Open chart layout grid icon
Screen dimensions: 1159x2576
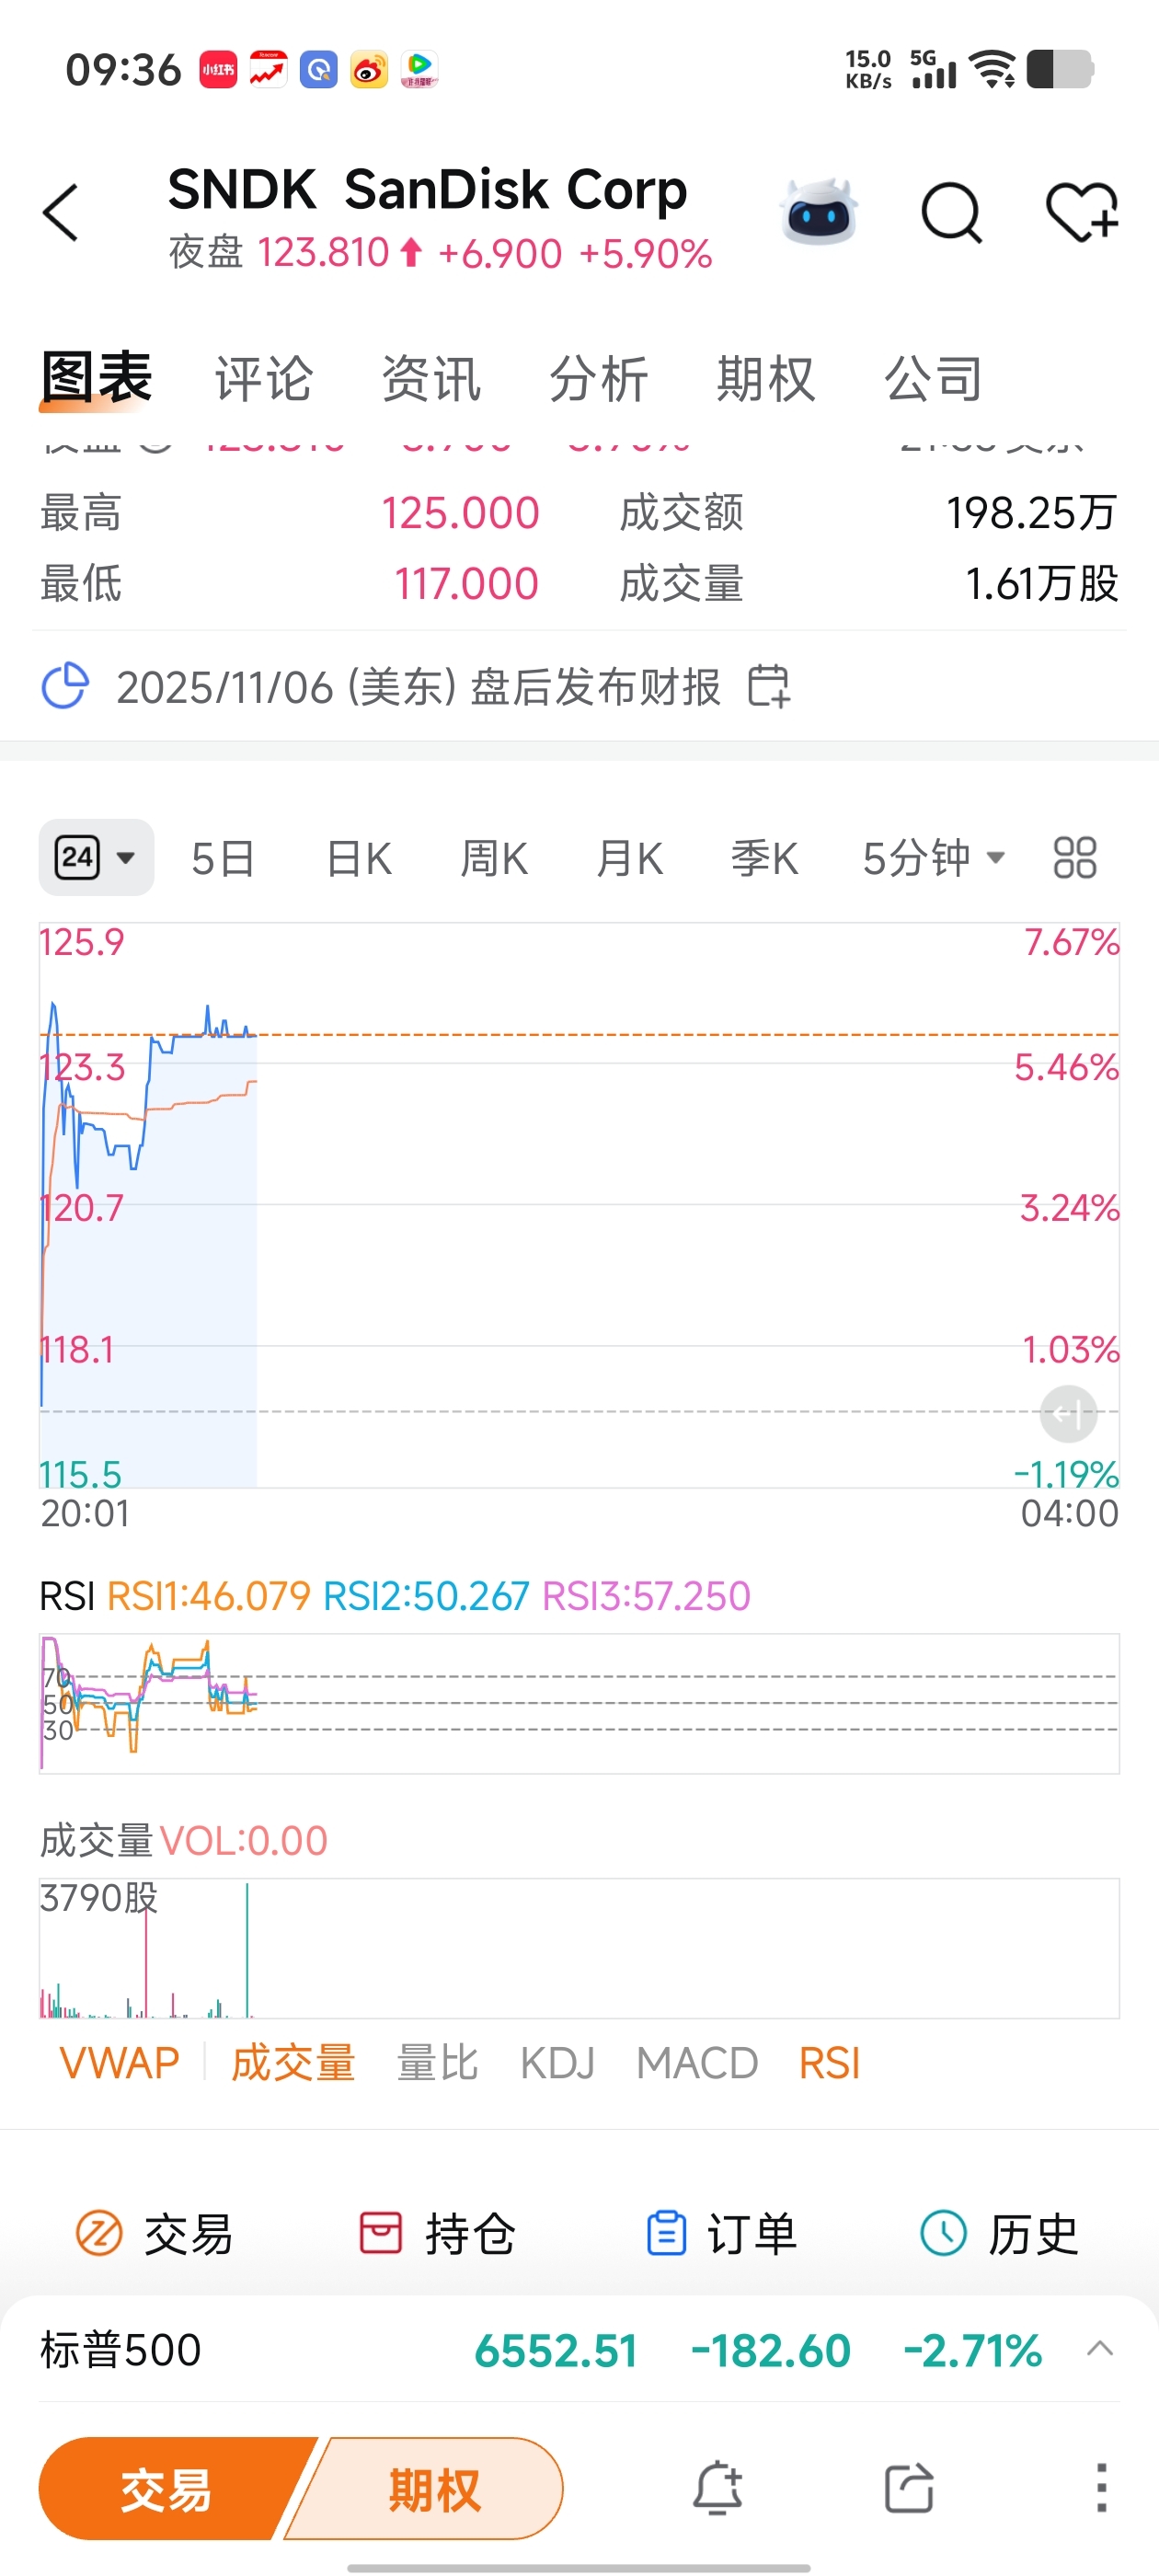click(x=1075, y=858)
